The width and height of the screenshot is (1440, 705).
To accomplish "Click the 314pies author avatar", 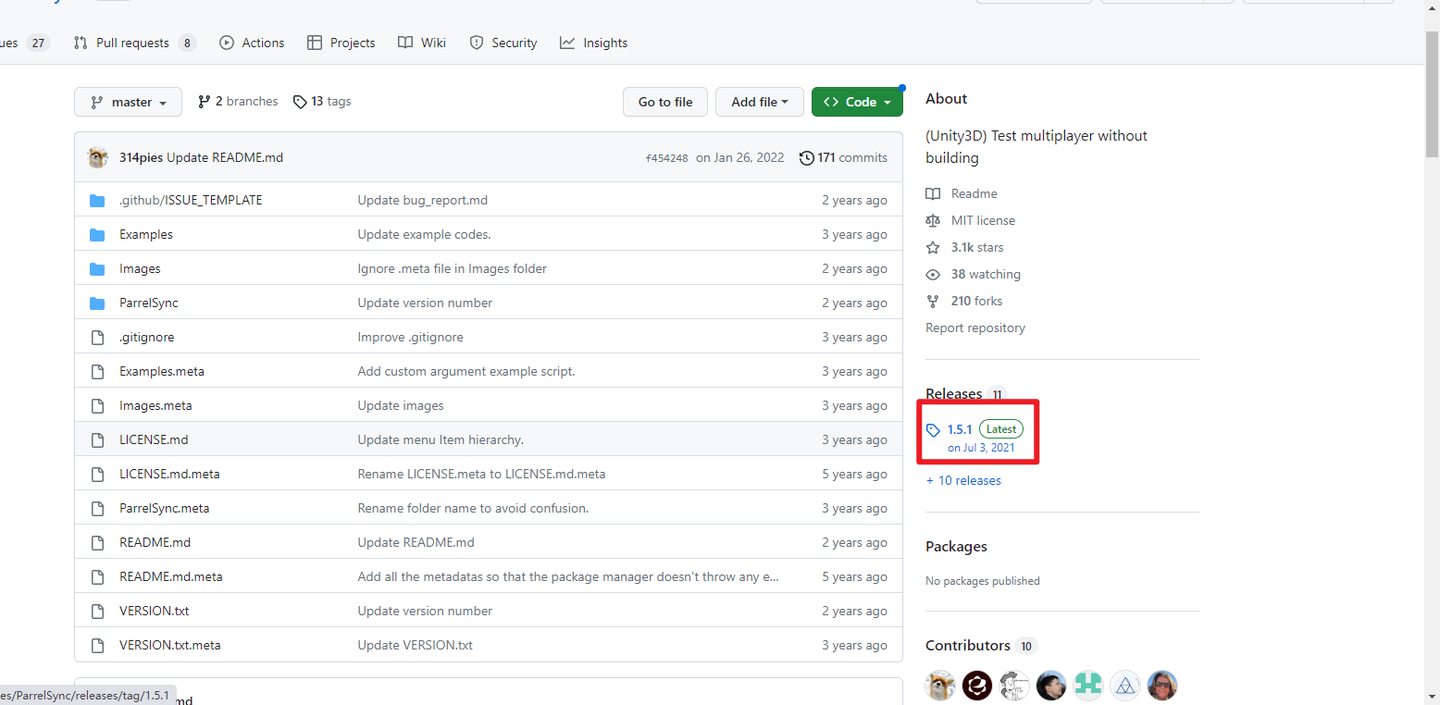I will (x=98, y=157).
